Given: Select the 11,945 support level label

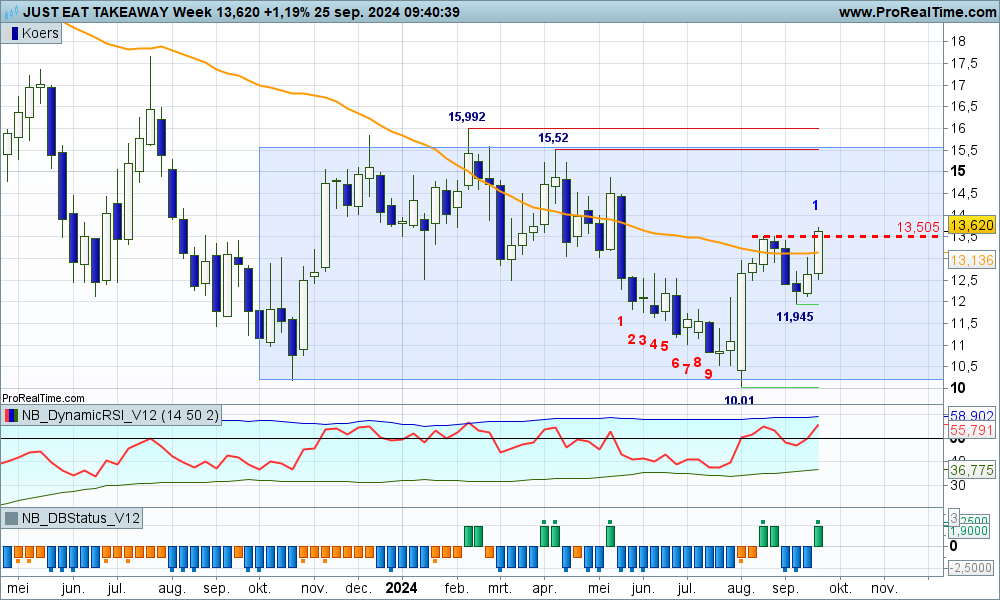Looking at the screenshot, I should (795, 316).
